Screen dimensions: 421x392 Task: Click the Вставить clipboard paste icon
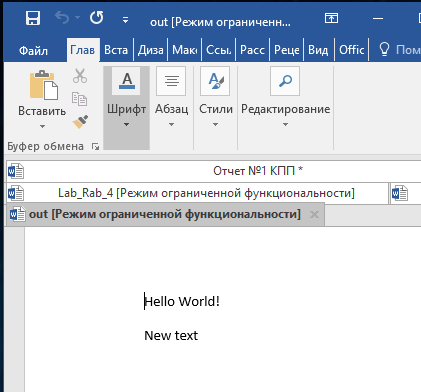[43, 85]
